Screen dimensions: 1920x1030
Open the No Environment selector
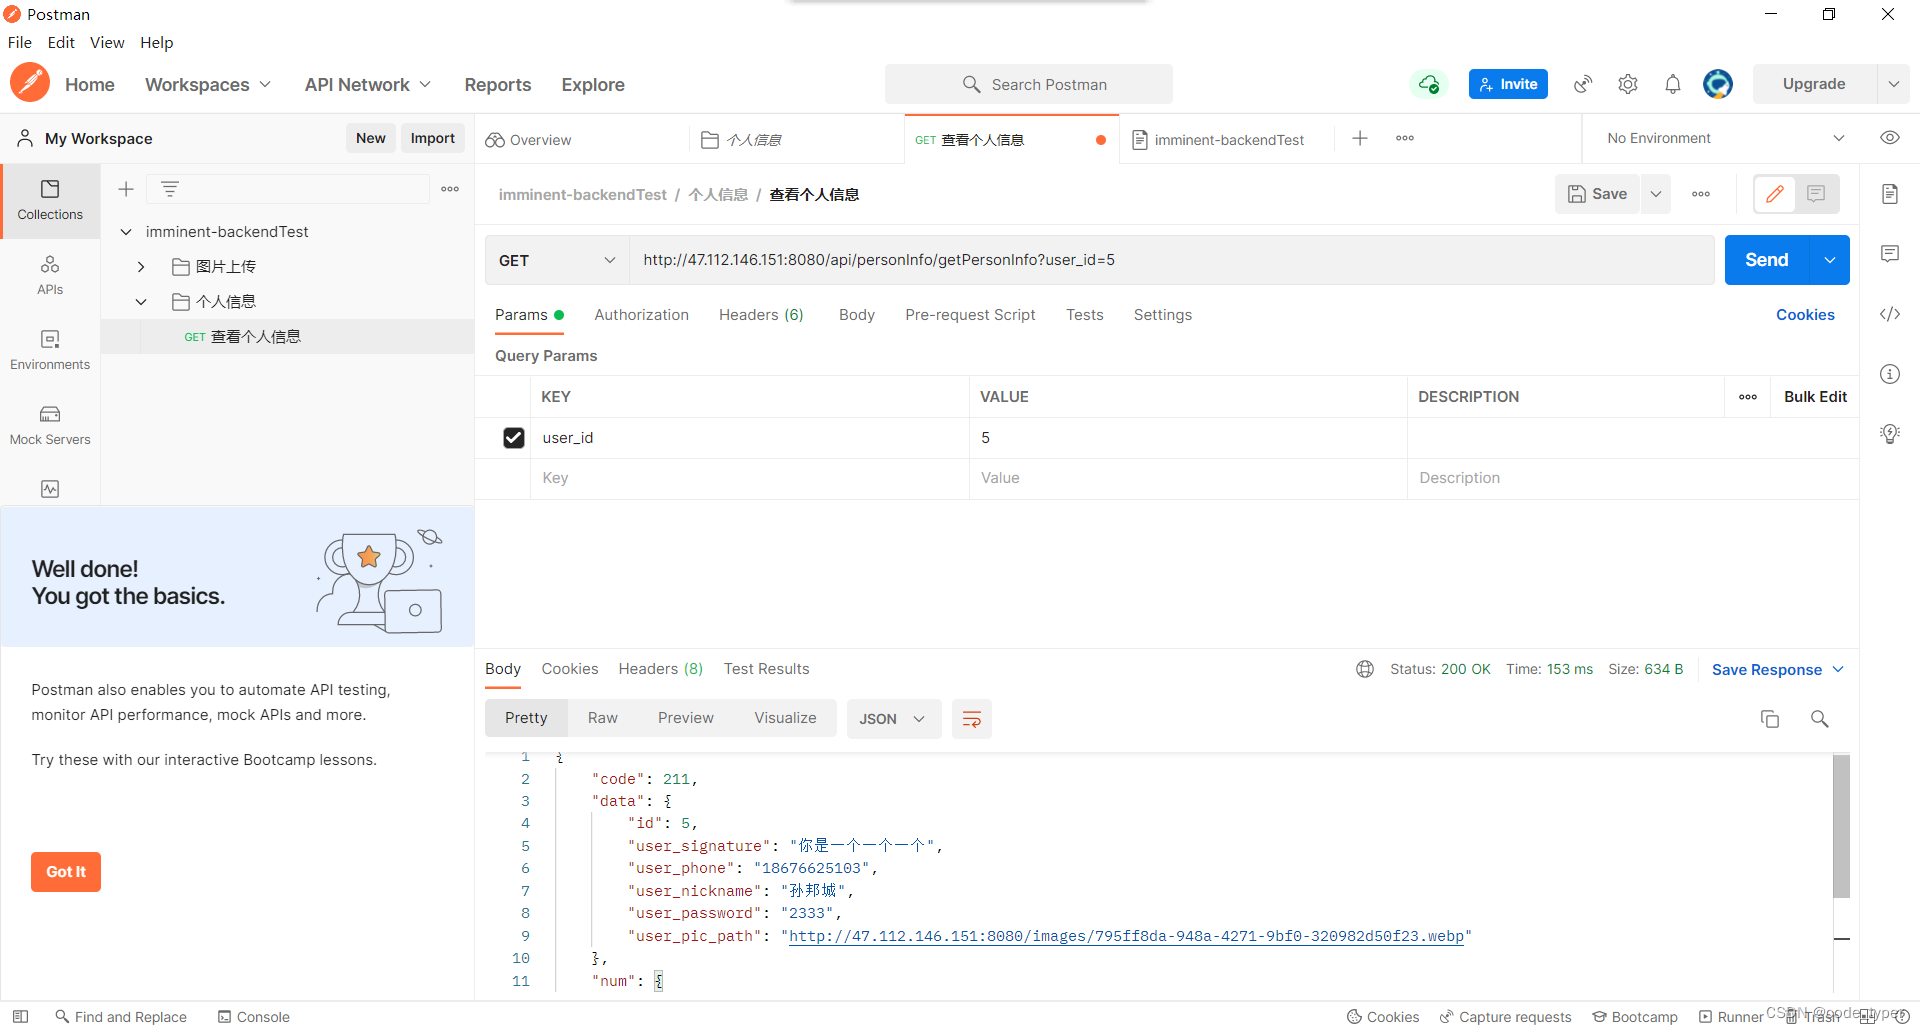pyautogui.click(x=1725, y=138)
